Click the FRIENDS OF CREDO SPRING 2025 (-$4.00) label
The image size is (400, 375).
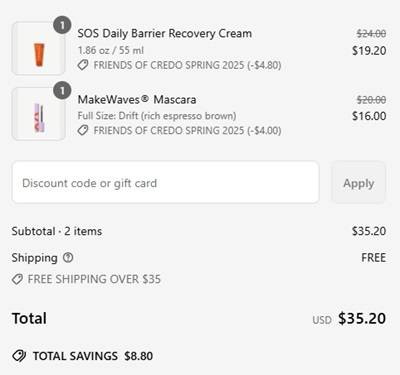click(x=187, y=130)
